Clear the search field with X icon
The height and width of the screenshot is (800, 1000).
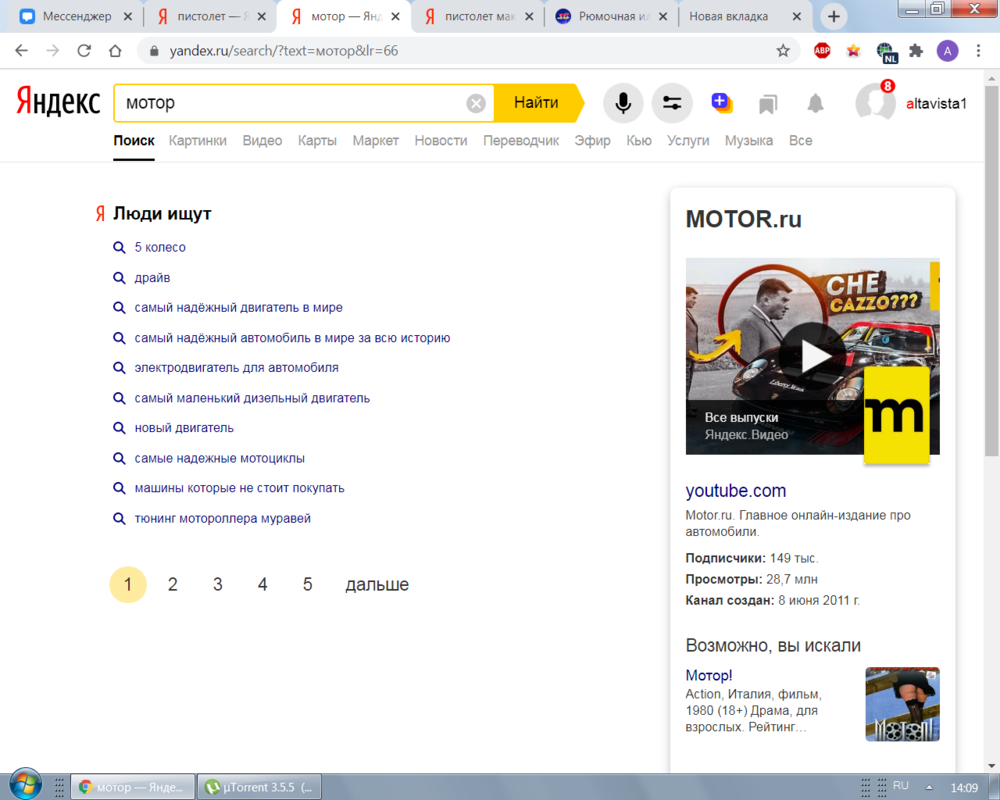tap(476, 103)
